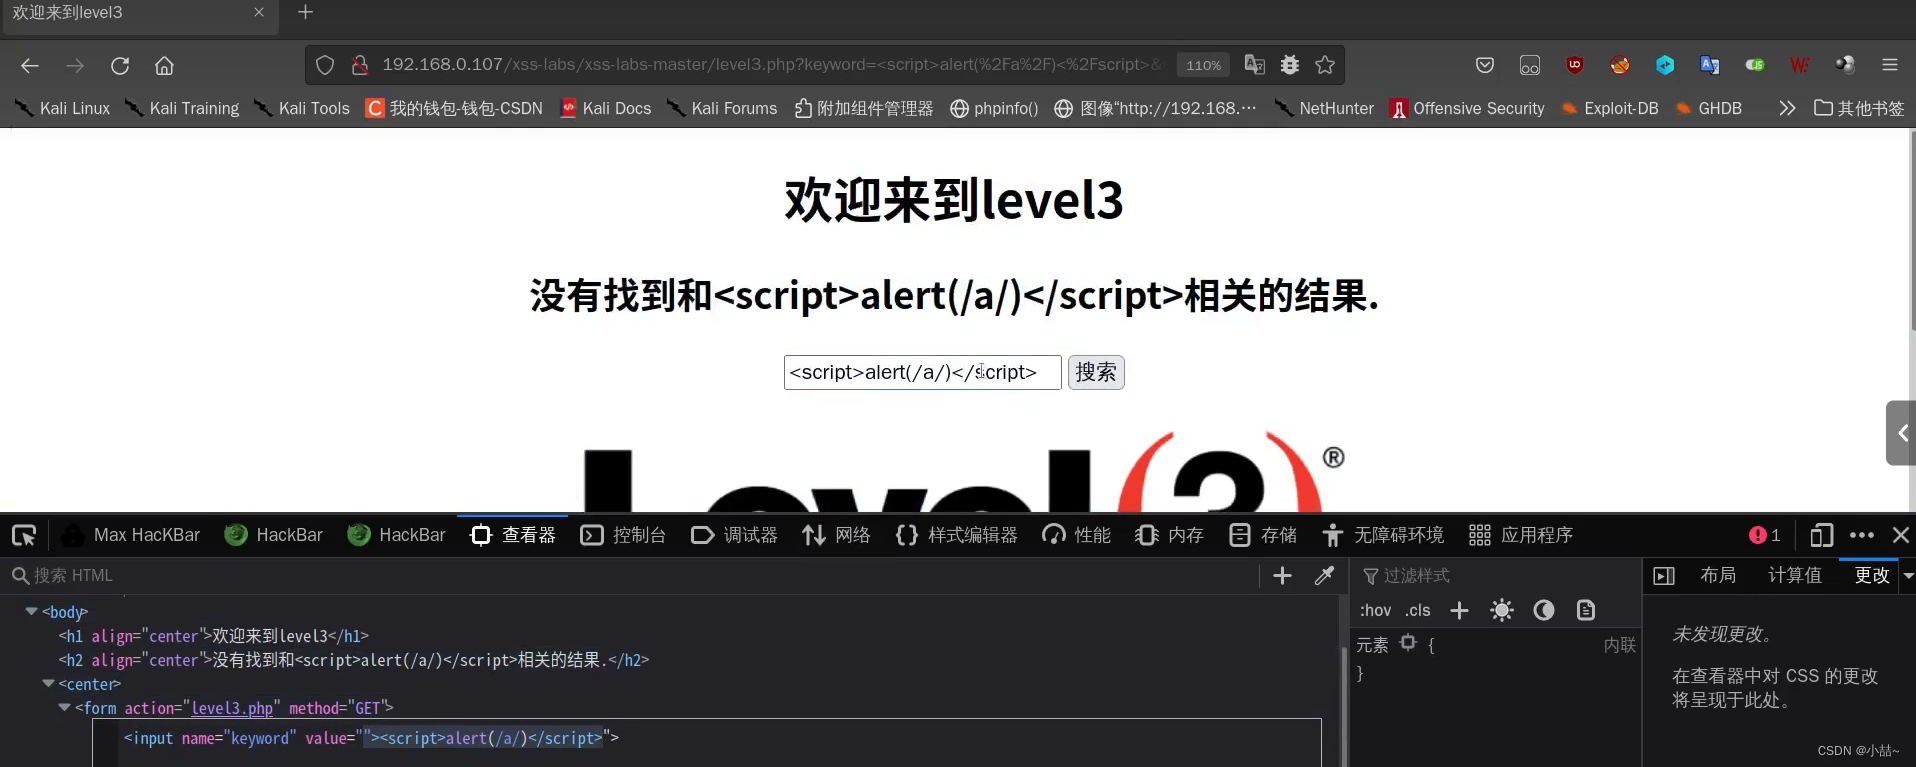The width and height of the screenshot is (1916, 767).
Task: Open the 性能 performance tab
Action: coord(1076,535)
